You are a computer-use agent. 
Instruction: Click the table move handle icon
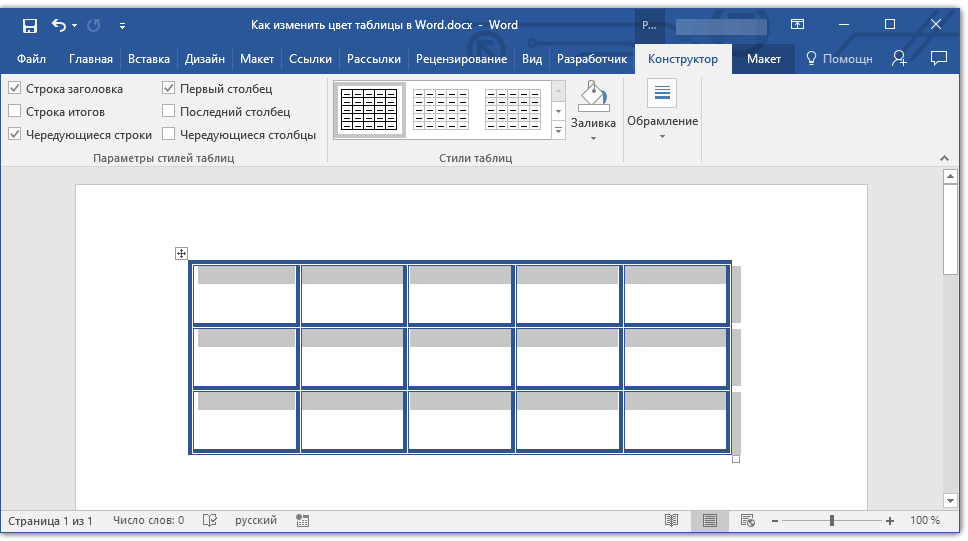181,254
